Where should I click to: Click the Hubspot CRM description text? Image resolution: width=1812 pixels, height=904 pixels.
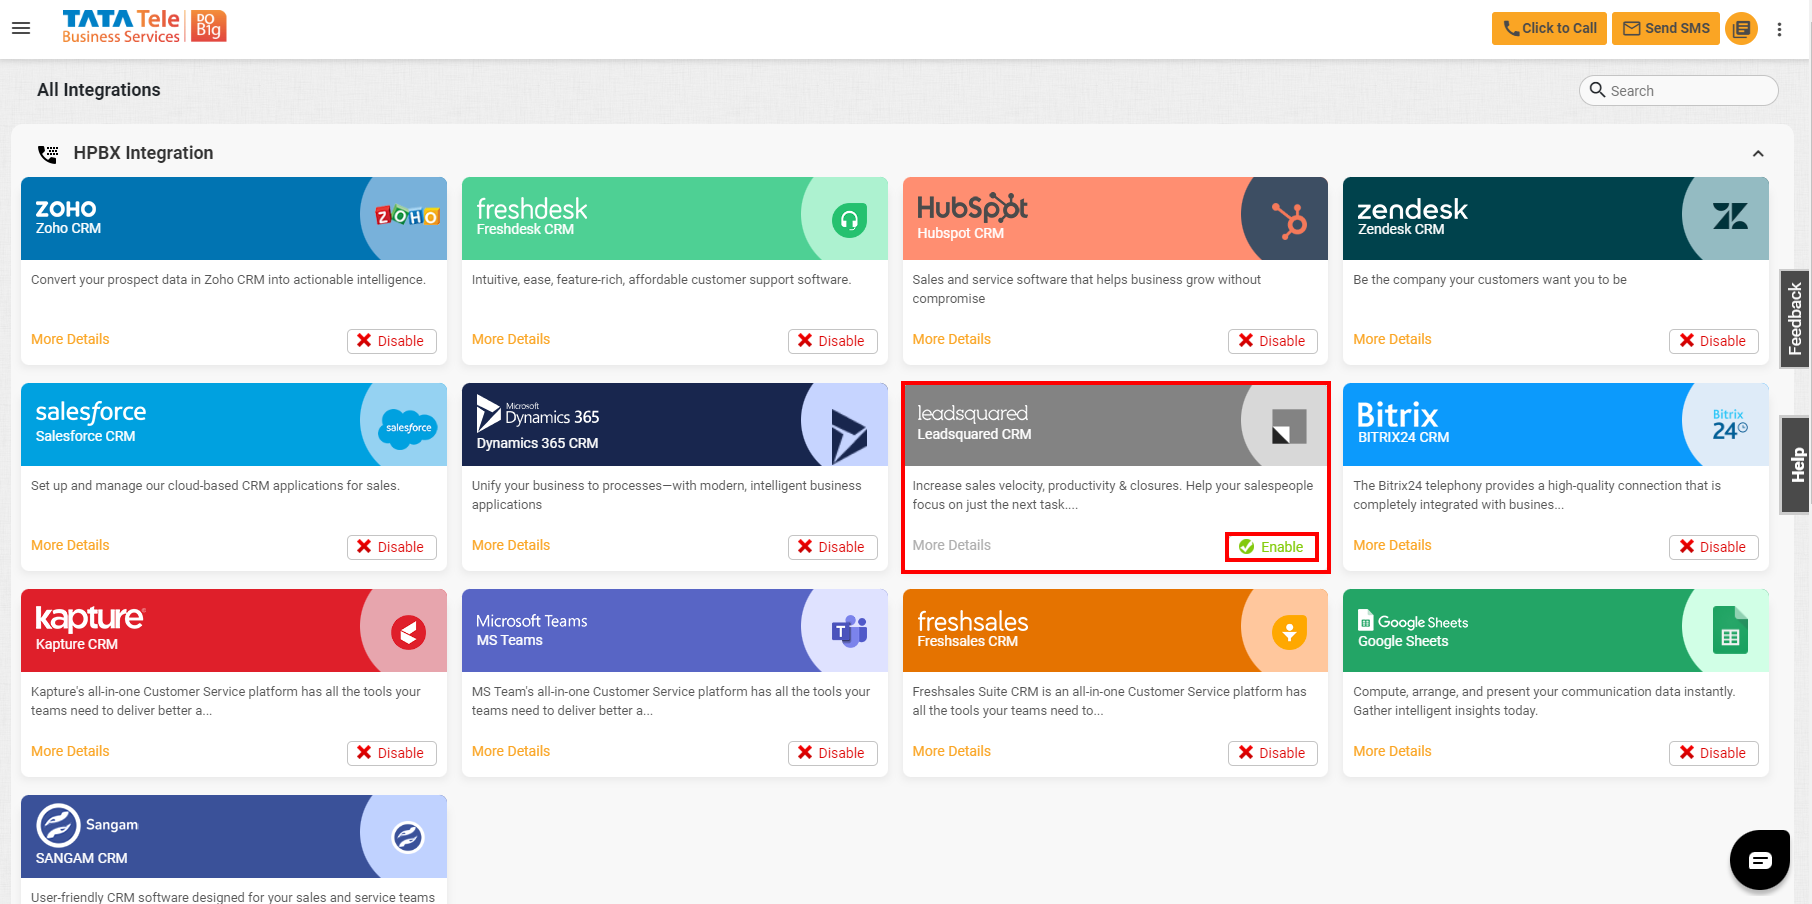pos(1086,289)
